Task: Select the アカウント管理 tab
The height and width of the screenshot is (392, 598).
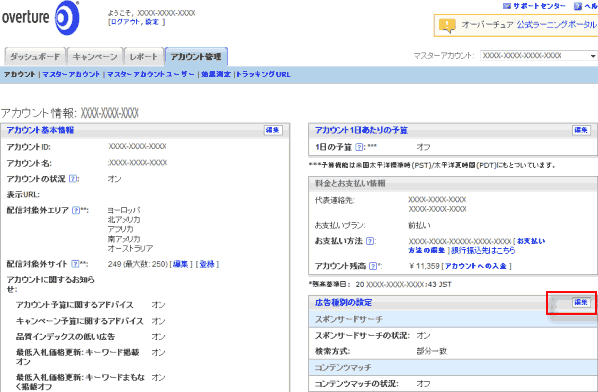Action: 196,57
